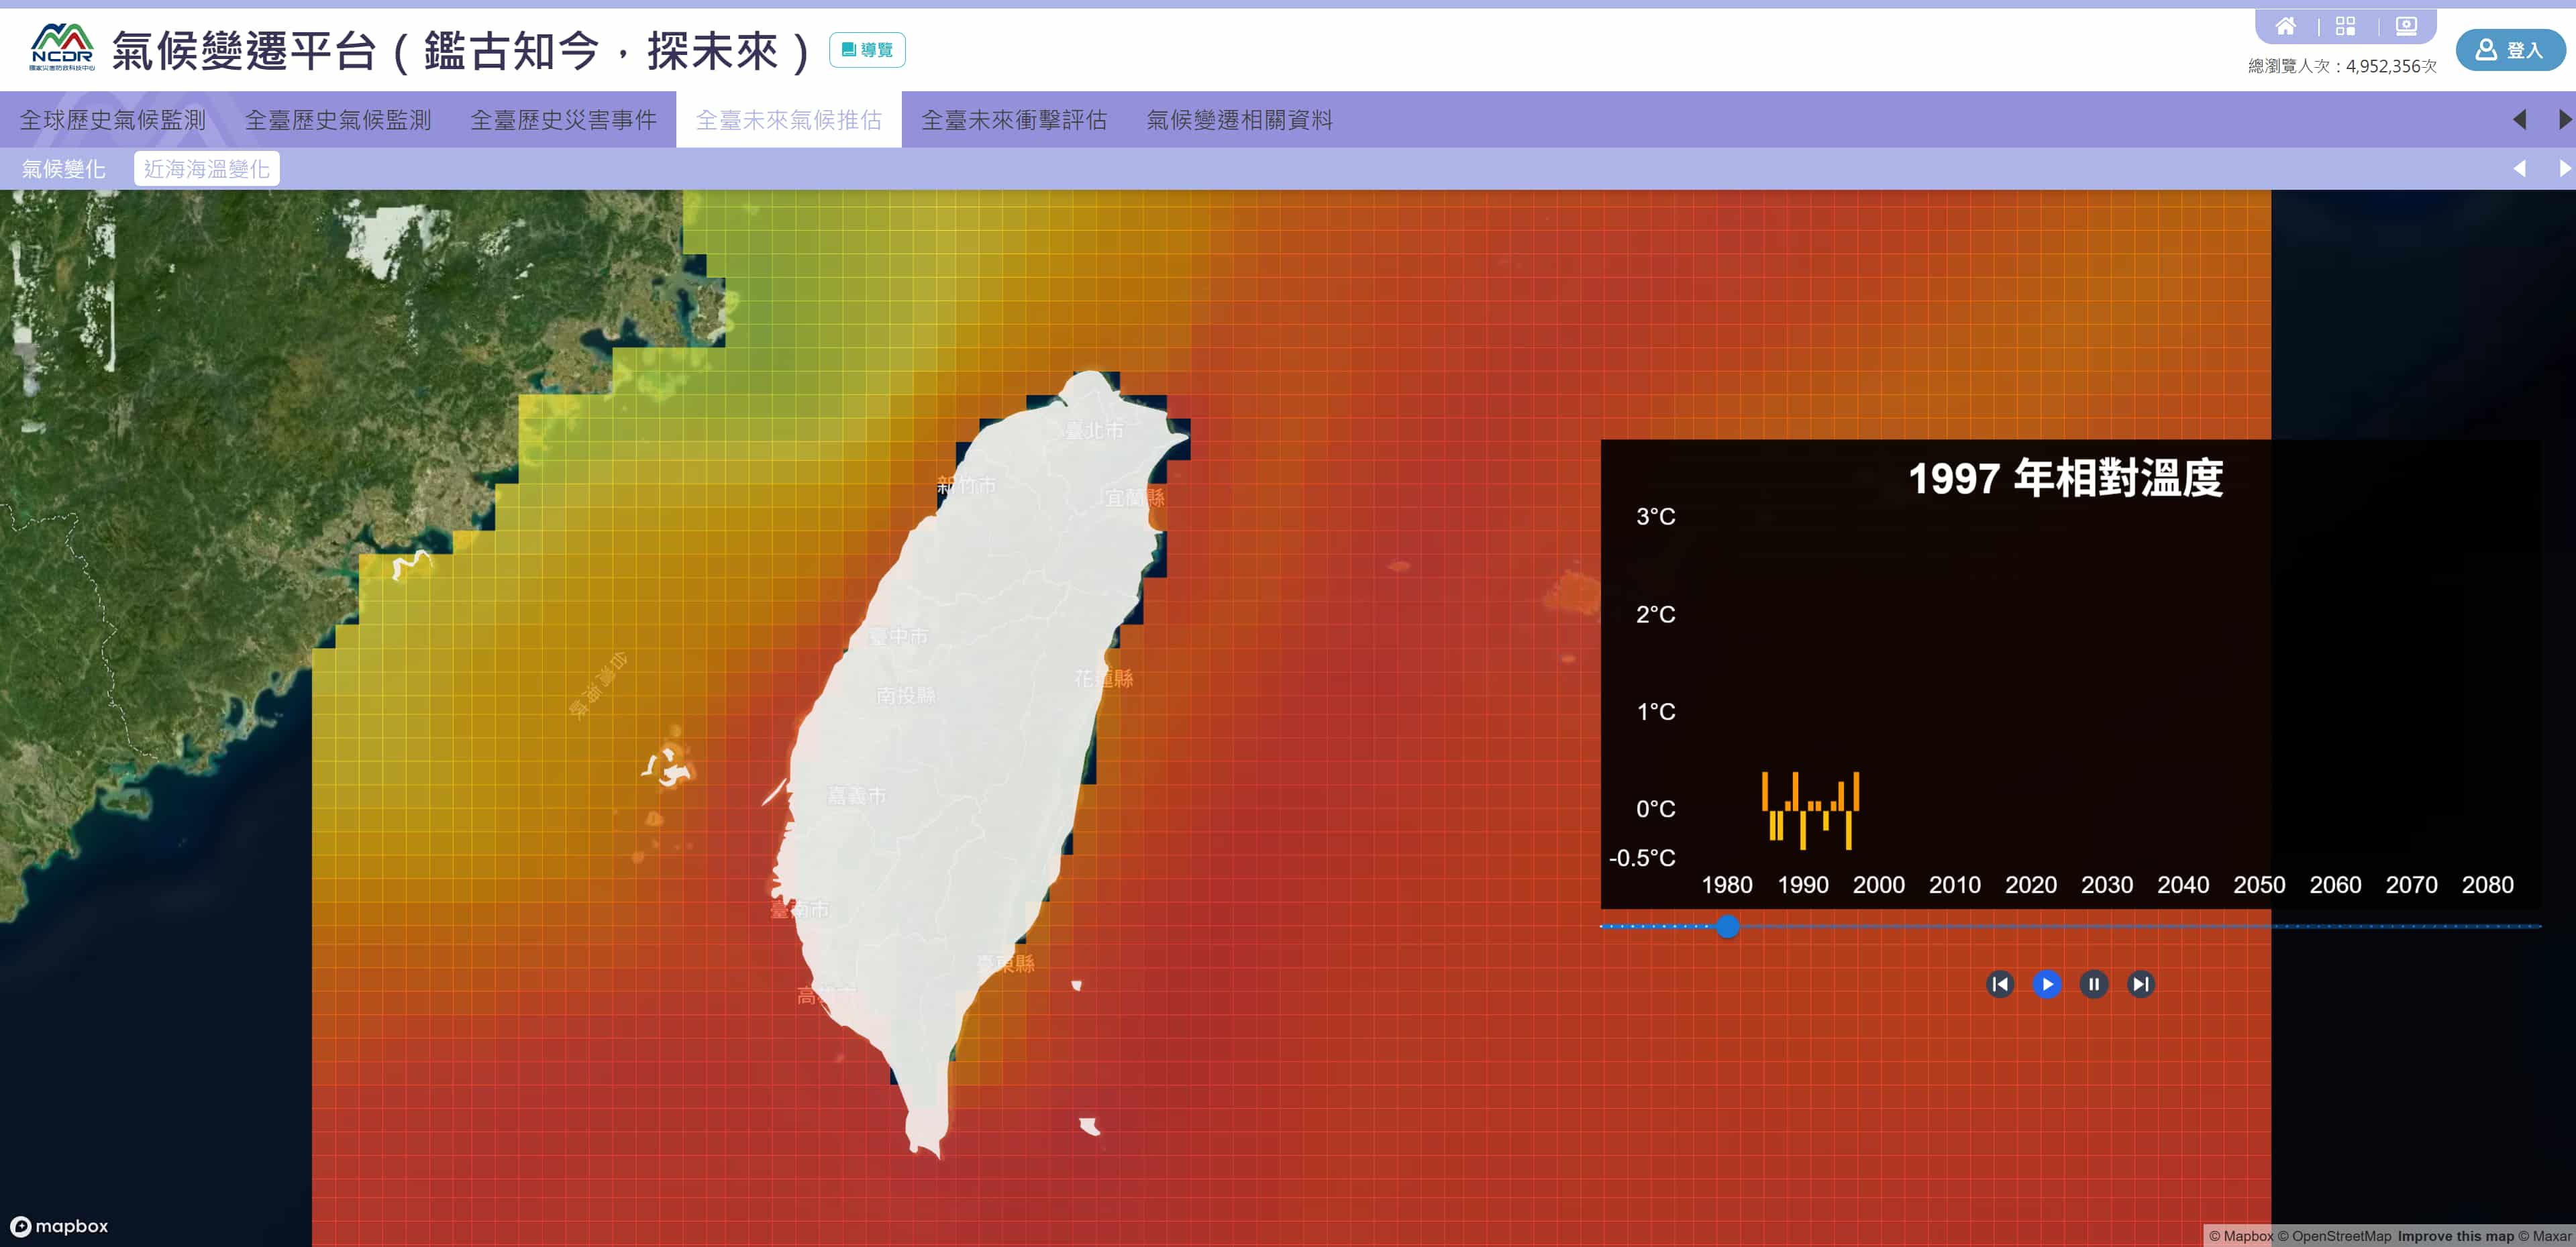
Task: Open the 導覽 guide button
Action: (866, 50)
